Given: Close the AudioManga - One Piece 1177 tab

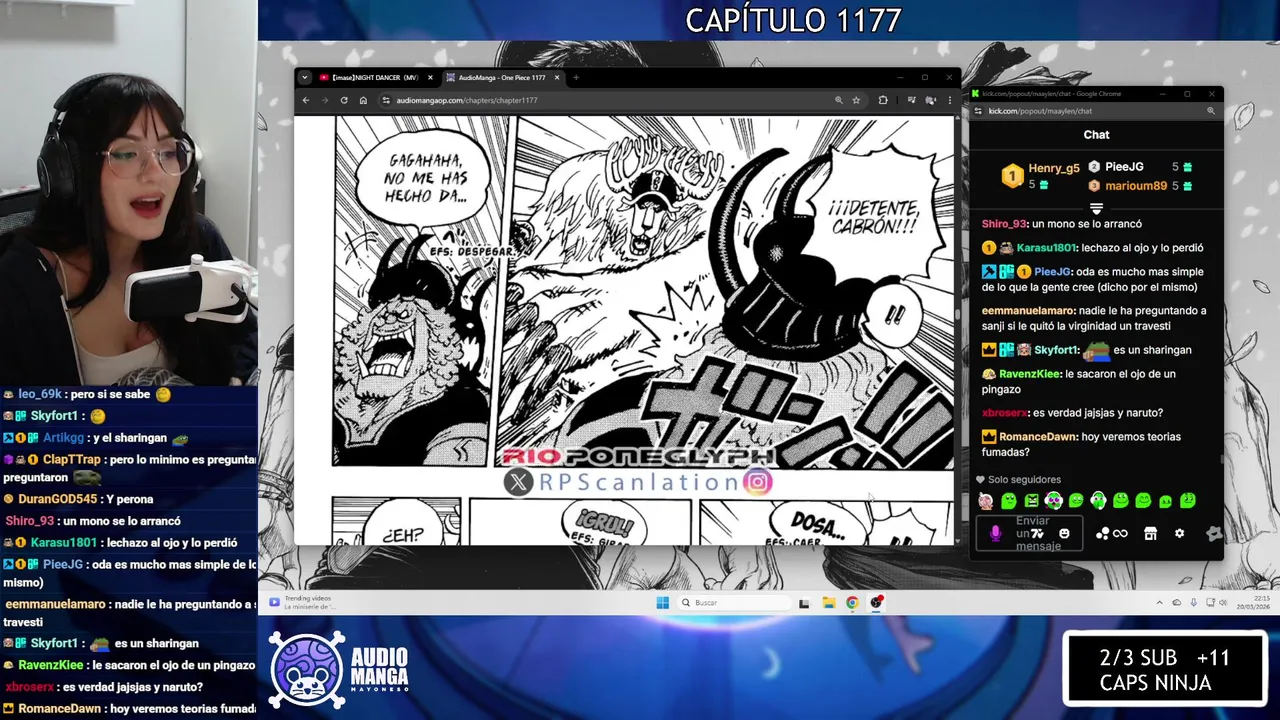Looking at the screenshot, I should [x=558, y=78].
